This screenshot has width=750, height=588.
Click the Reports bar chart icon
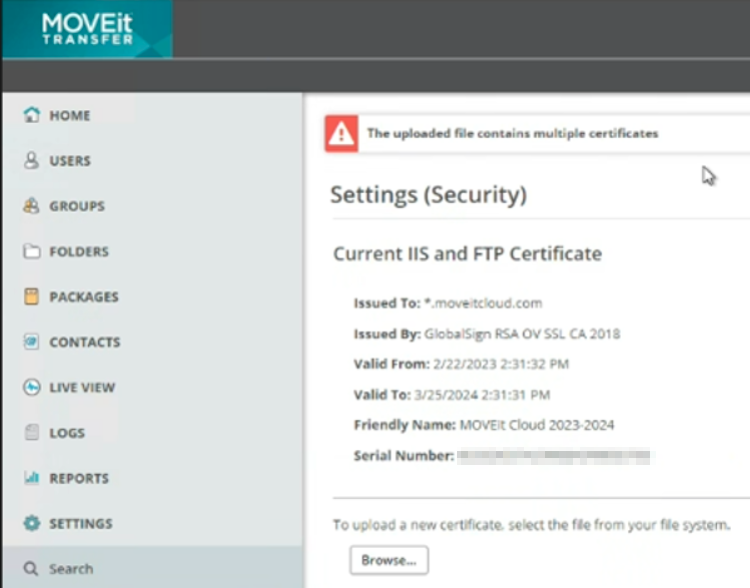[32, 477]
